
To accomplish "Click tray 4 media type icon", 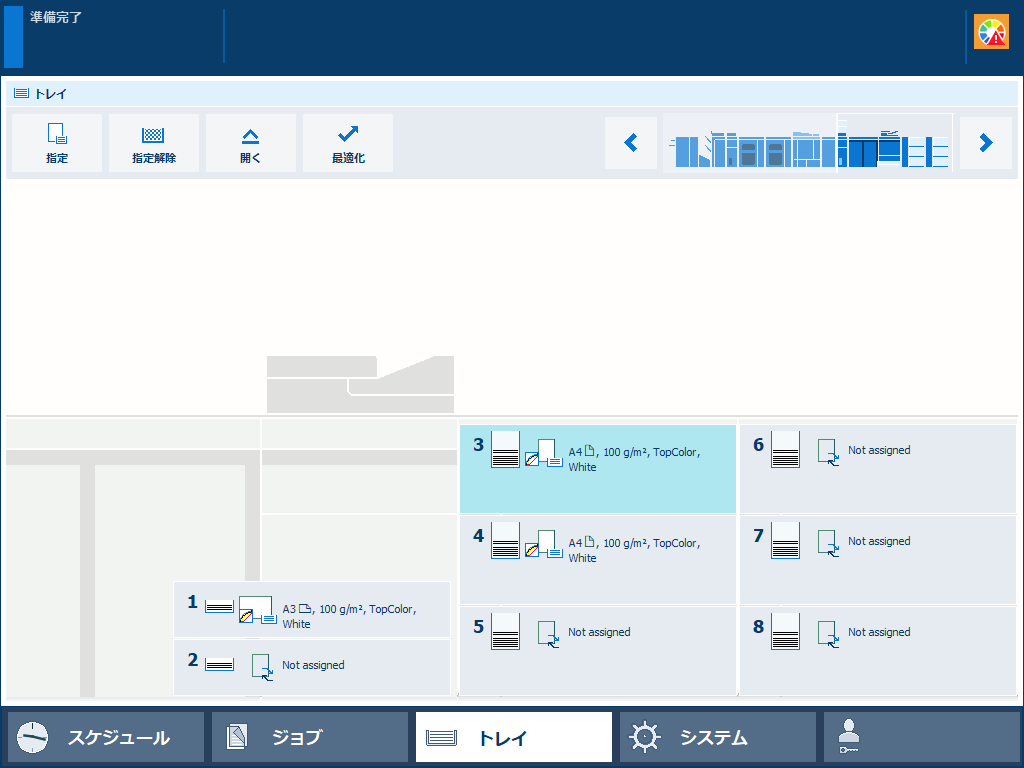I will 544,544.
